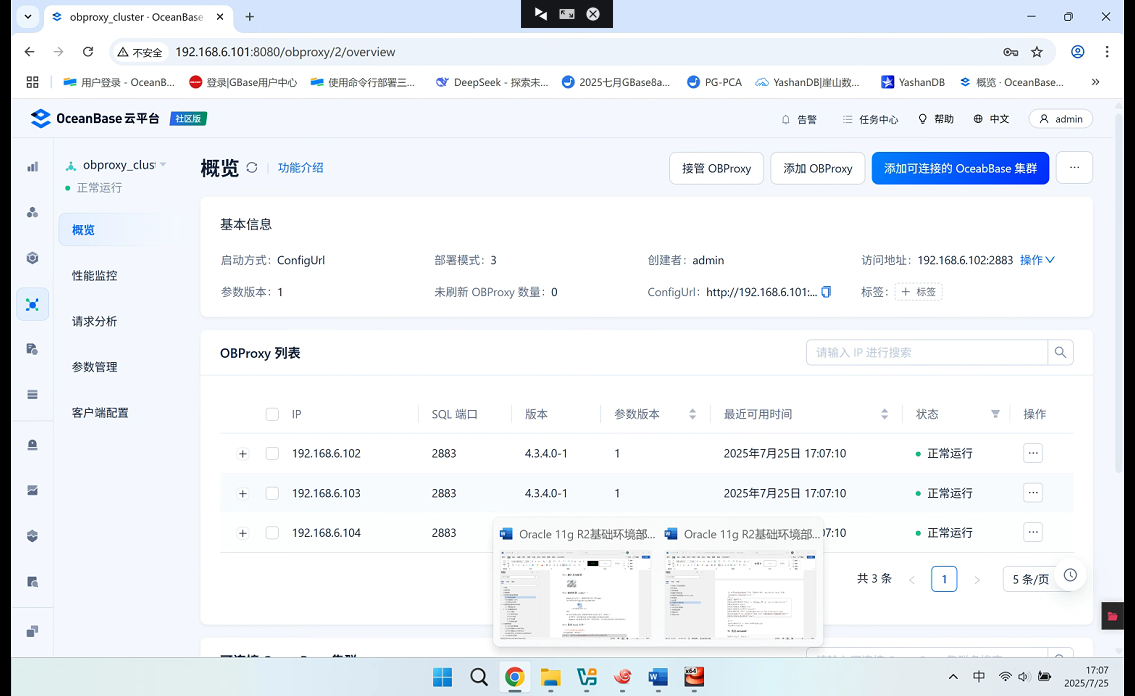
Task: Click the 添加 OBProxy button
Action: click(817, 169)
